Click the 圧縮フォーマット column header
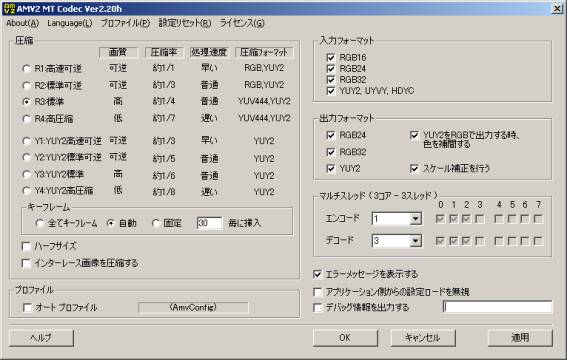Viewport: 567px width, 360px height. click(x=264, y=52)
